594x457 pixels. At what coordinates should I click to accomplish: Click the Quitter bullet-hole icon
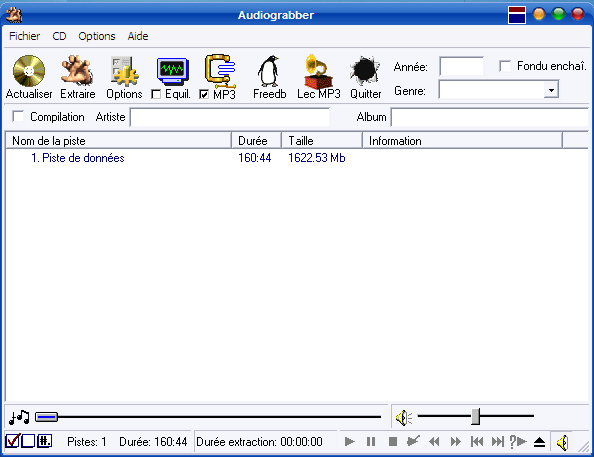pos(365,70)
